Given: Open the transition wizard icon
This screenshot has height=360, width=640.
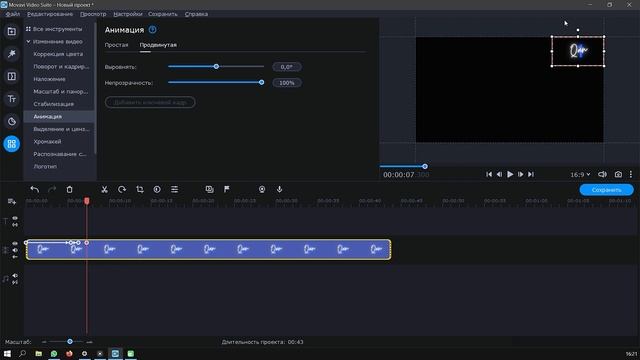Looking at the screenshot, I should [x=209, y=189].
